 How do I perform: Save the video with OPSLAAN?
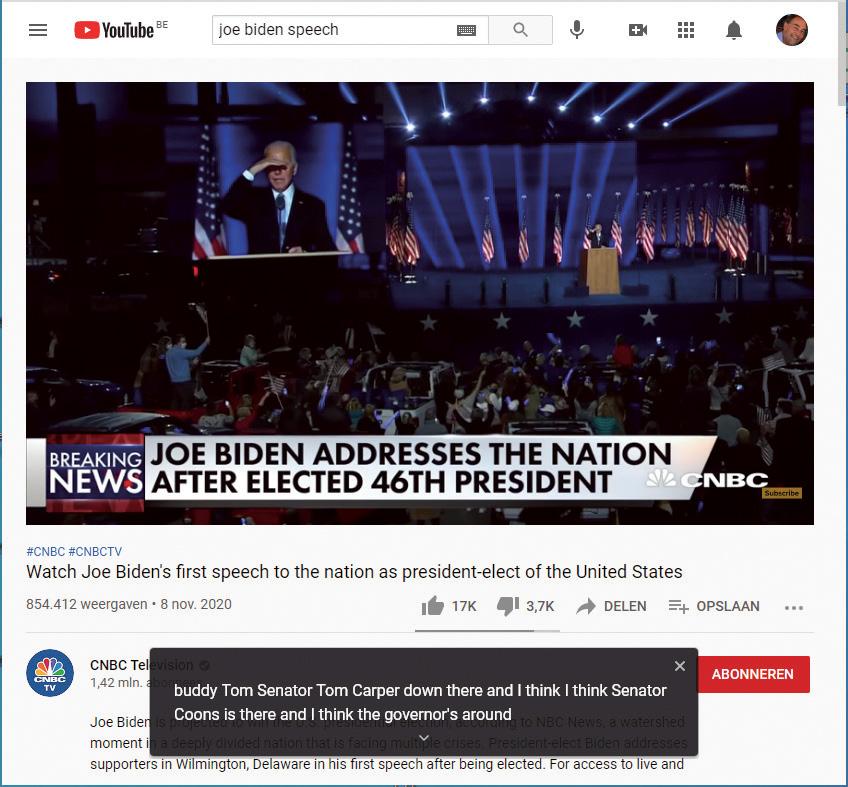point(714,606)
